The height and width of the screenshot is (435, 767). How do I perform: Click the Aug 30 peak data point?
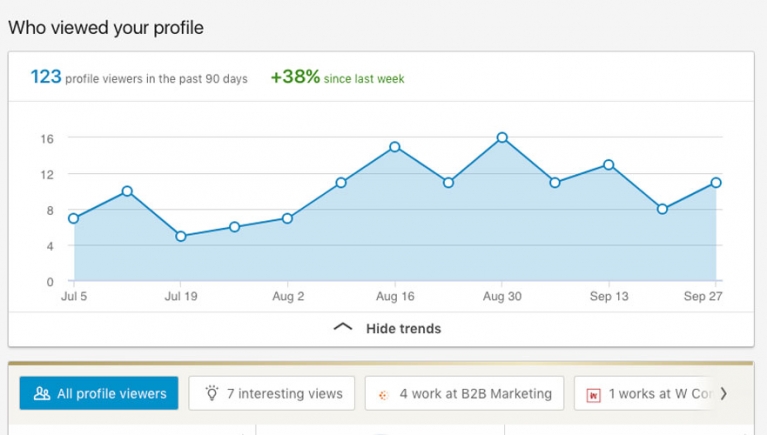coord(502,138)
